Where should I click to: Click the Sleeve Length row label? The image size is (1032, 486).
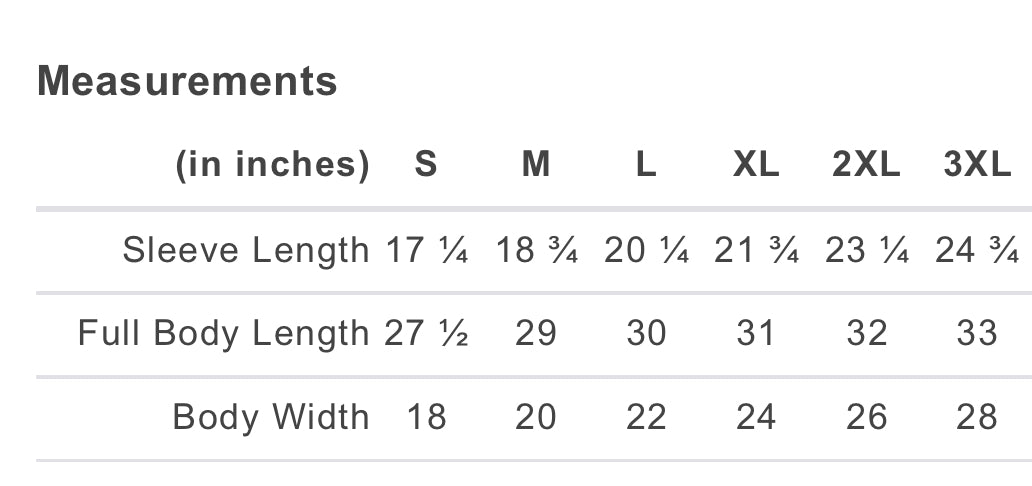tap(245, 251)
